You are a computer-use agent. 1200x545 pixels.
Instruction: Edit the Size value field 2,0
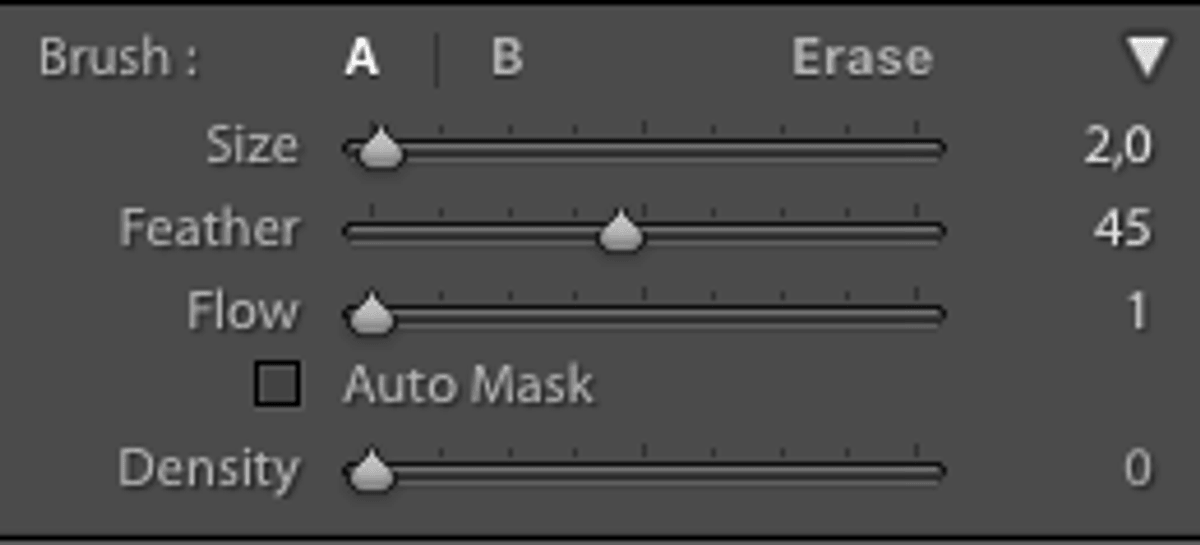coord(1118,147)
